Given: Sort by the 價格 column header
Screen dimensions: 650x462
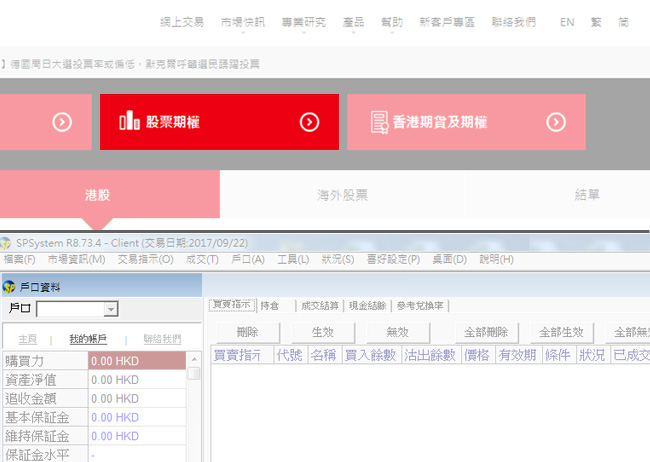Looking at the screenshot, I should click(478, 355).
